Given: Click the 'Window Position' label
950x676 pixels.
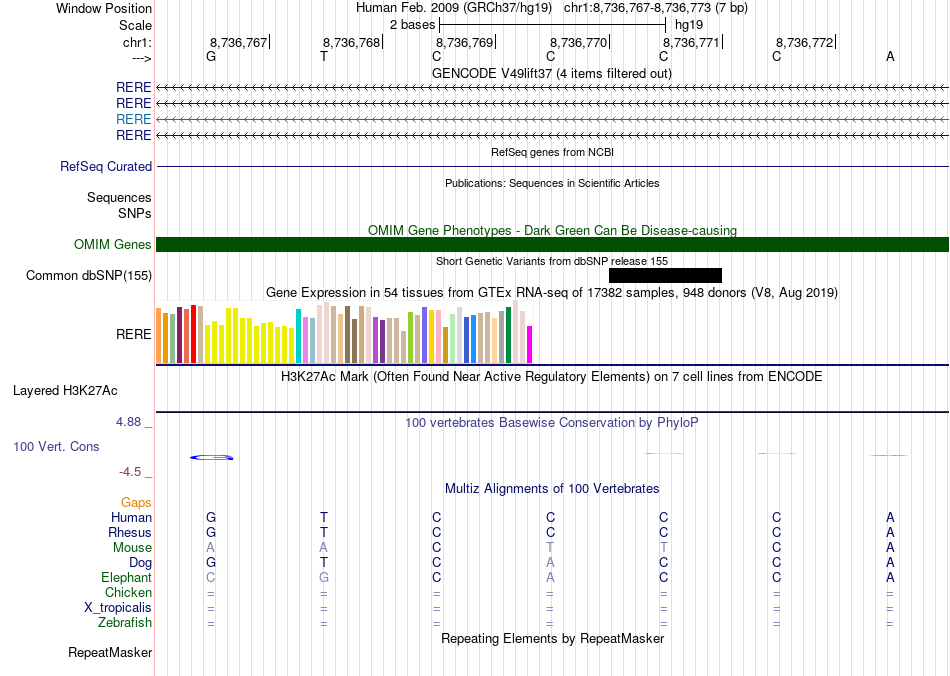Looking at the screenshot, I should click(x=104, y=8).
